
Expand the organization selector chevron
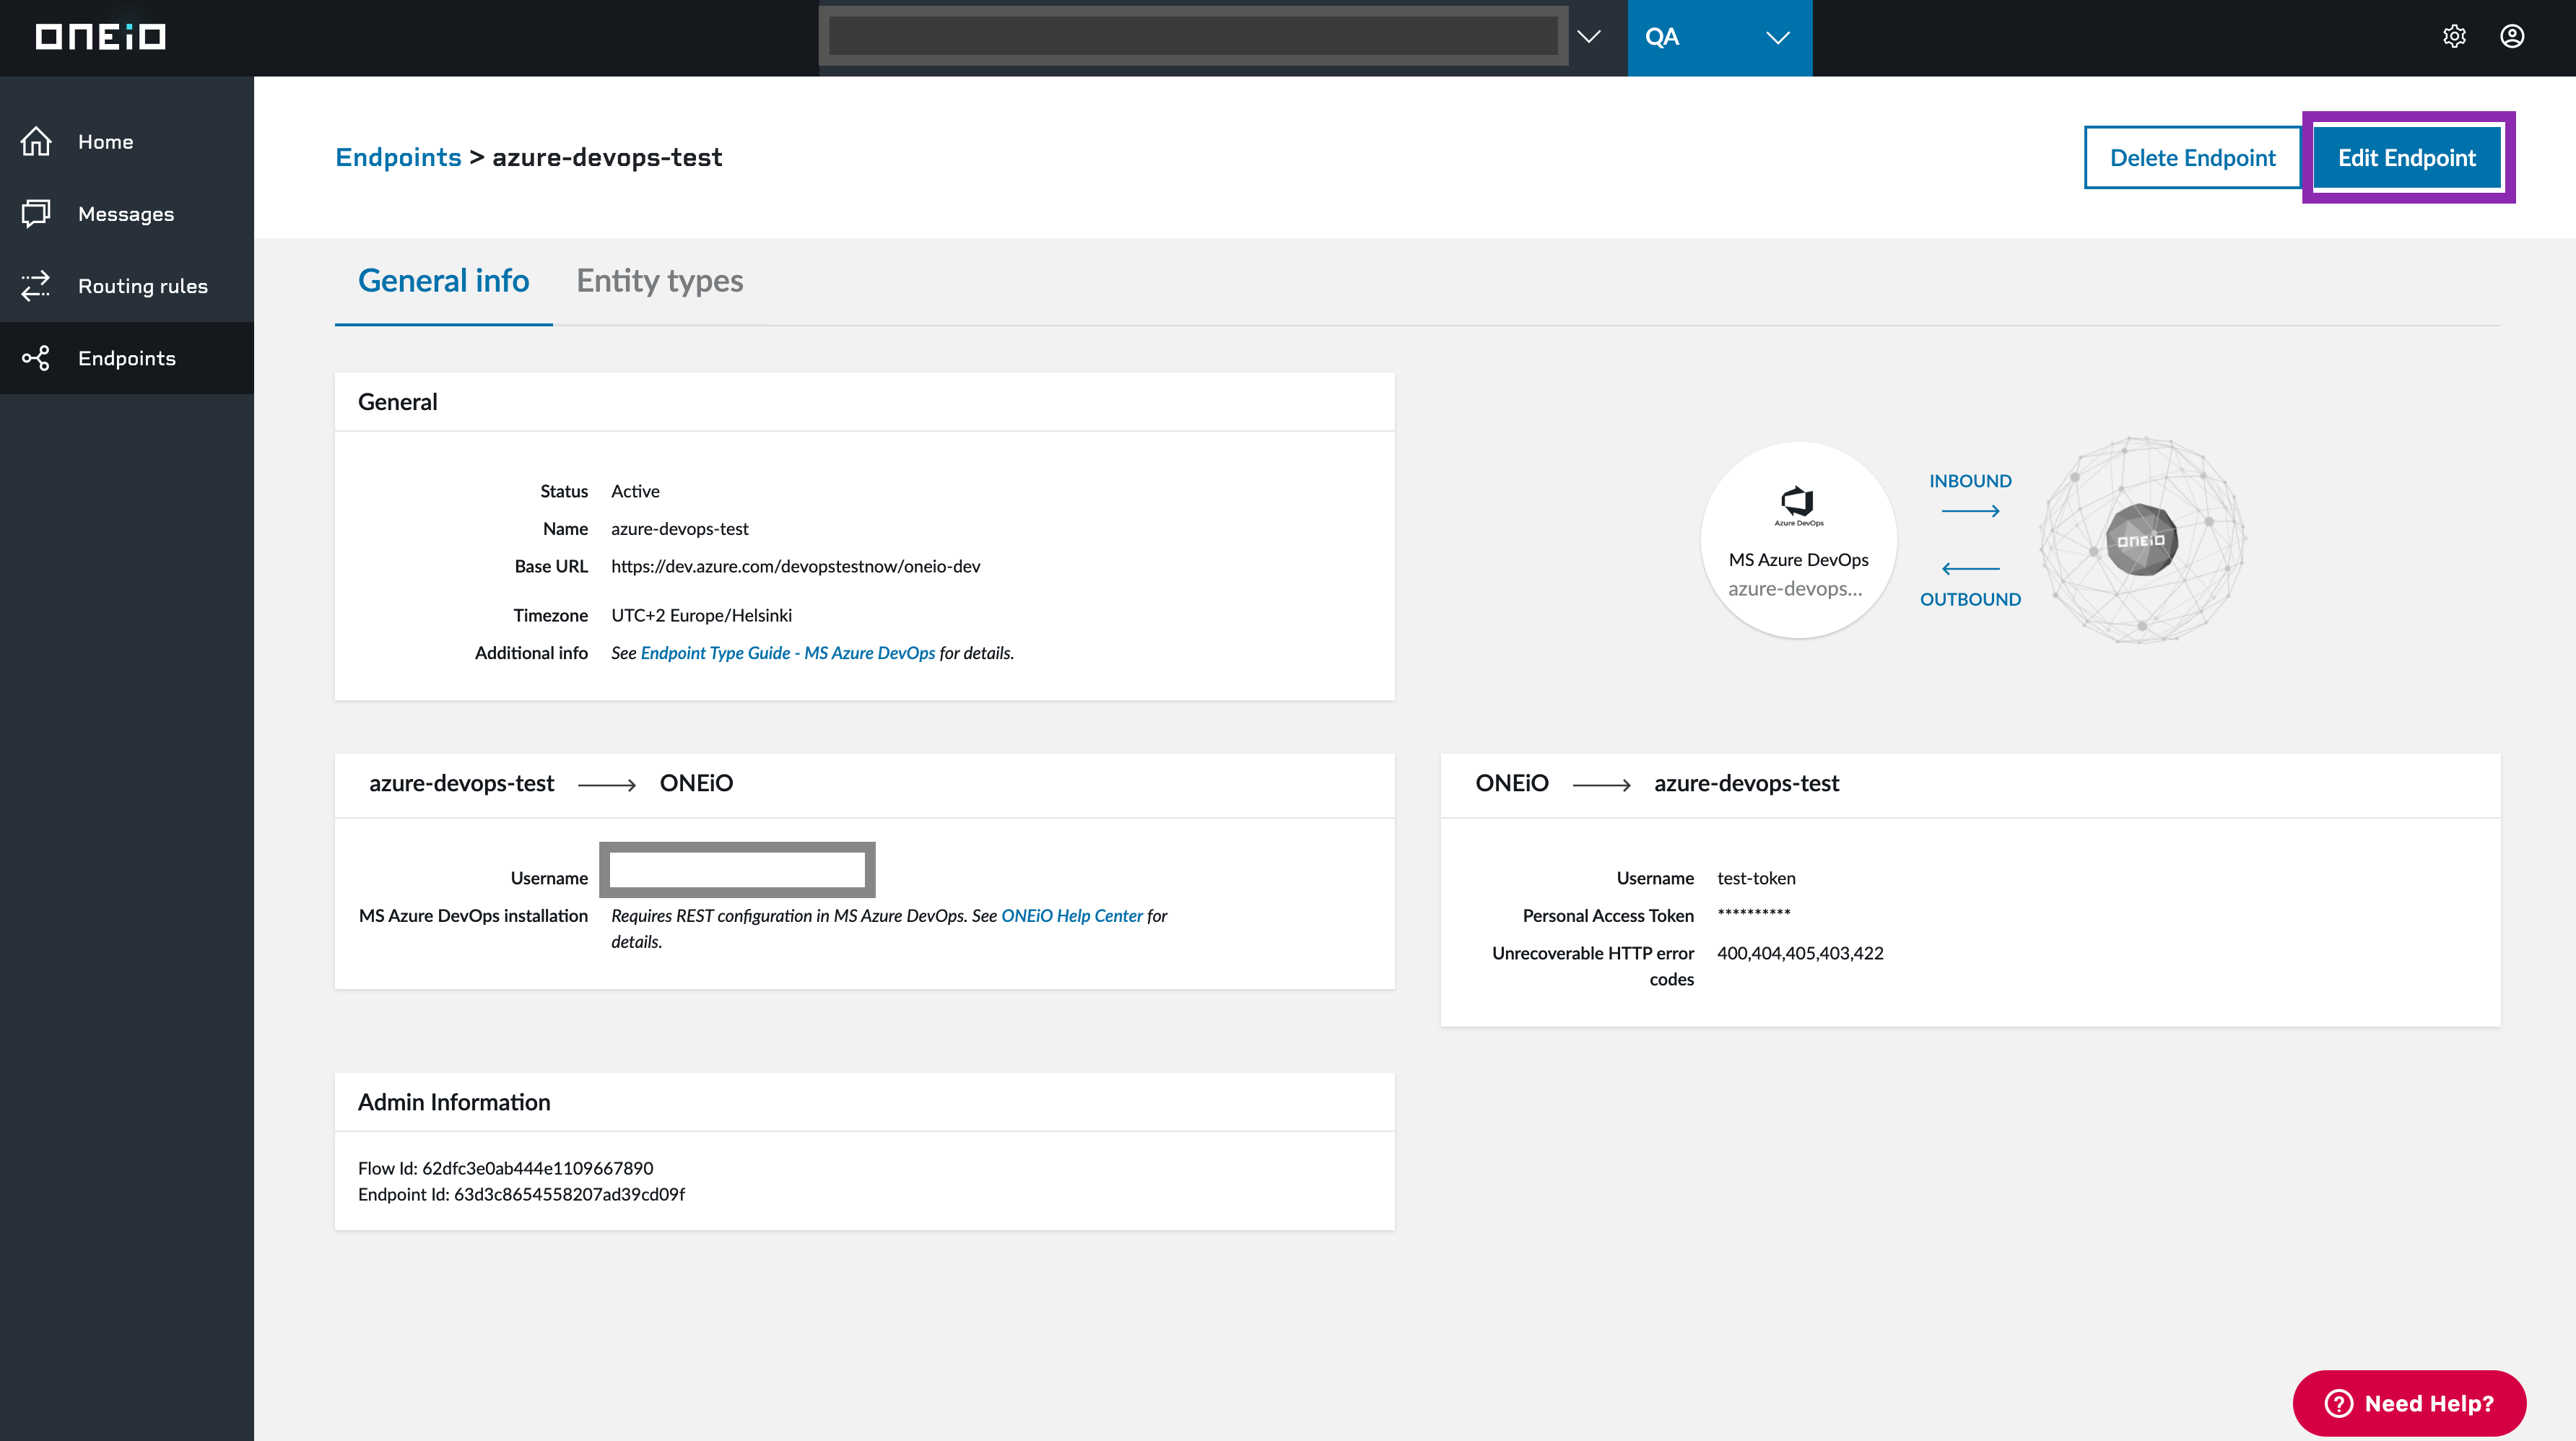pos(1588,37)
